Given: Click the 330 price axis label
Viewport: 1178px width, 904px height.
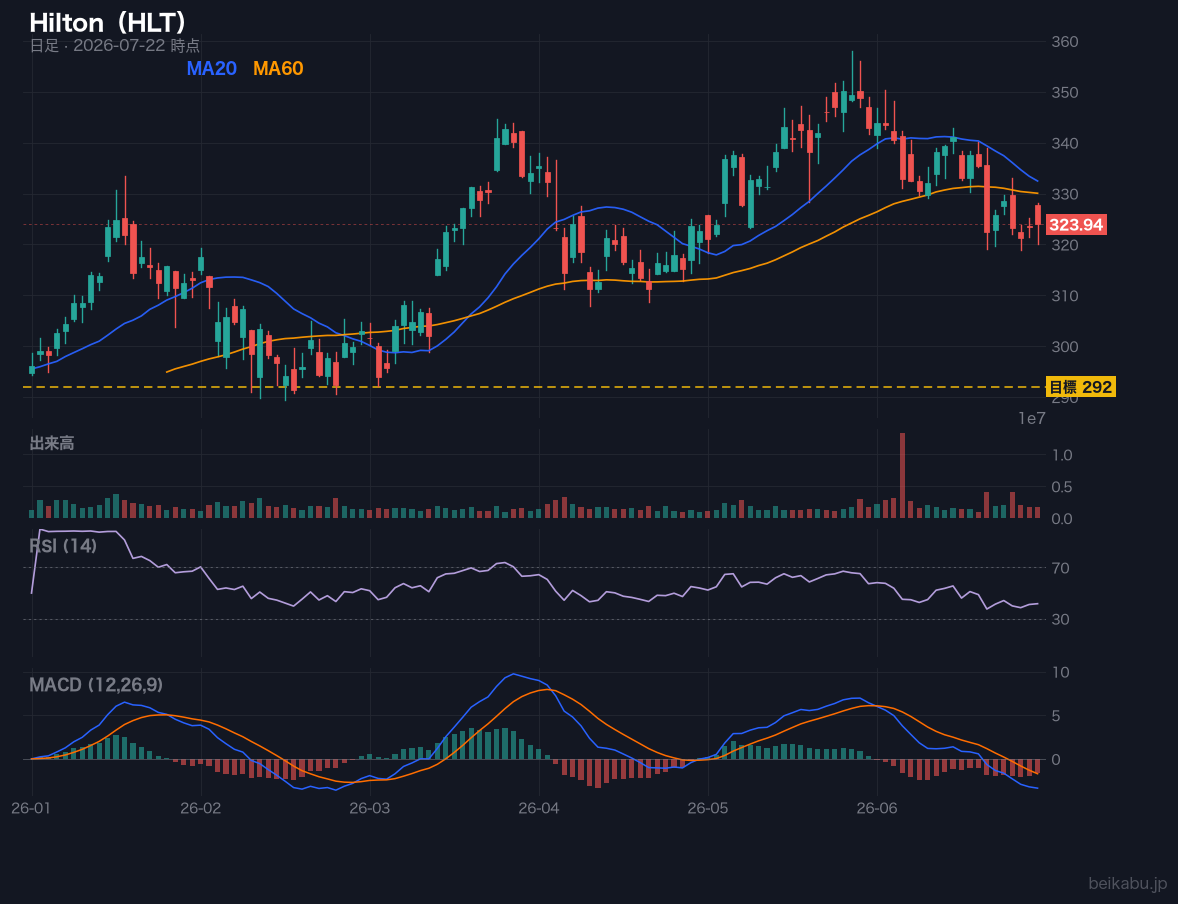Looking at the screenshot, I should 1065,195.
